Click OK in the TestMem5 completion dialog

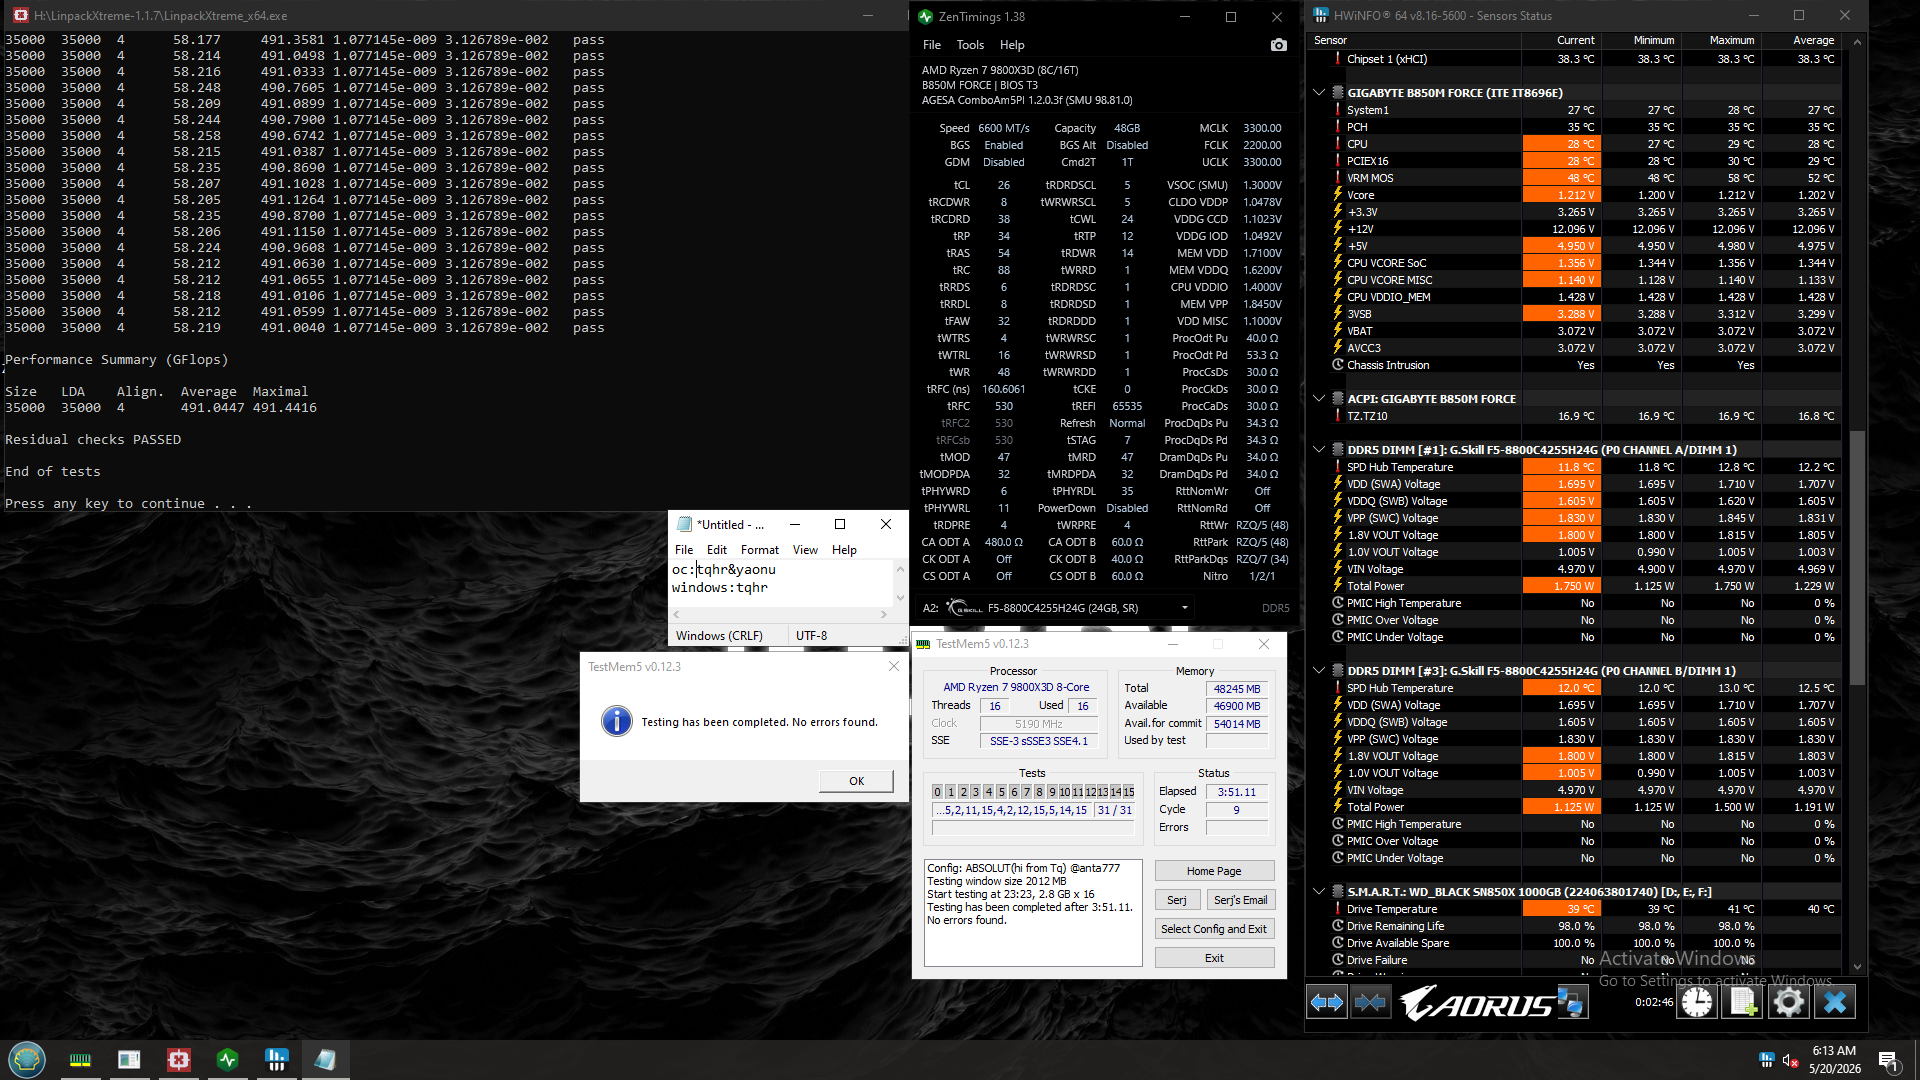(856, 781)
